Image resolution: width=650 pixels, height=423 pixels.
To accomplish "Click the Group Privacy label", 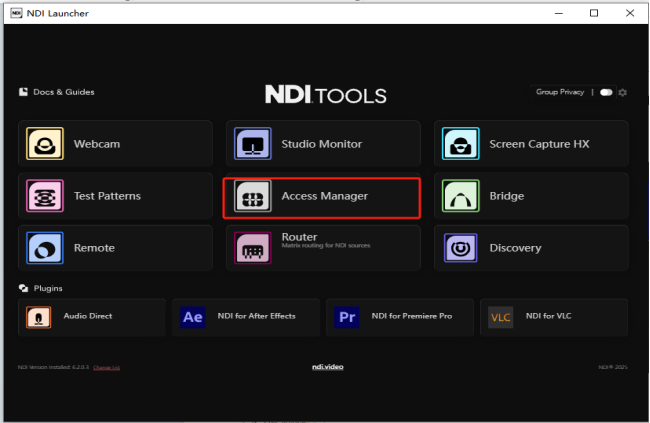I will (560, 92).
